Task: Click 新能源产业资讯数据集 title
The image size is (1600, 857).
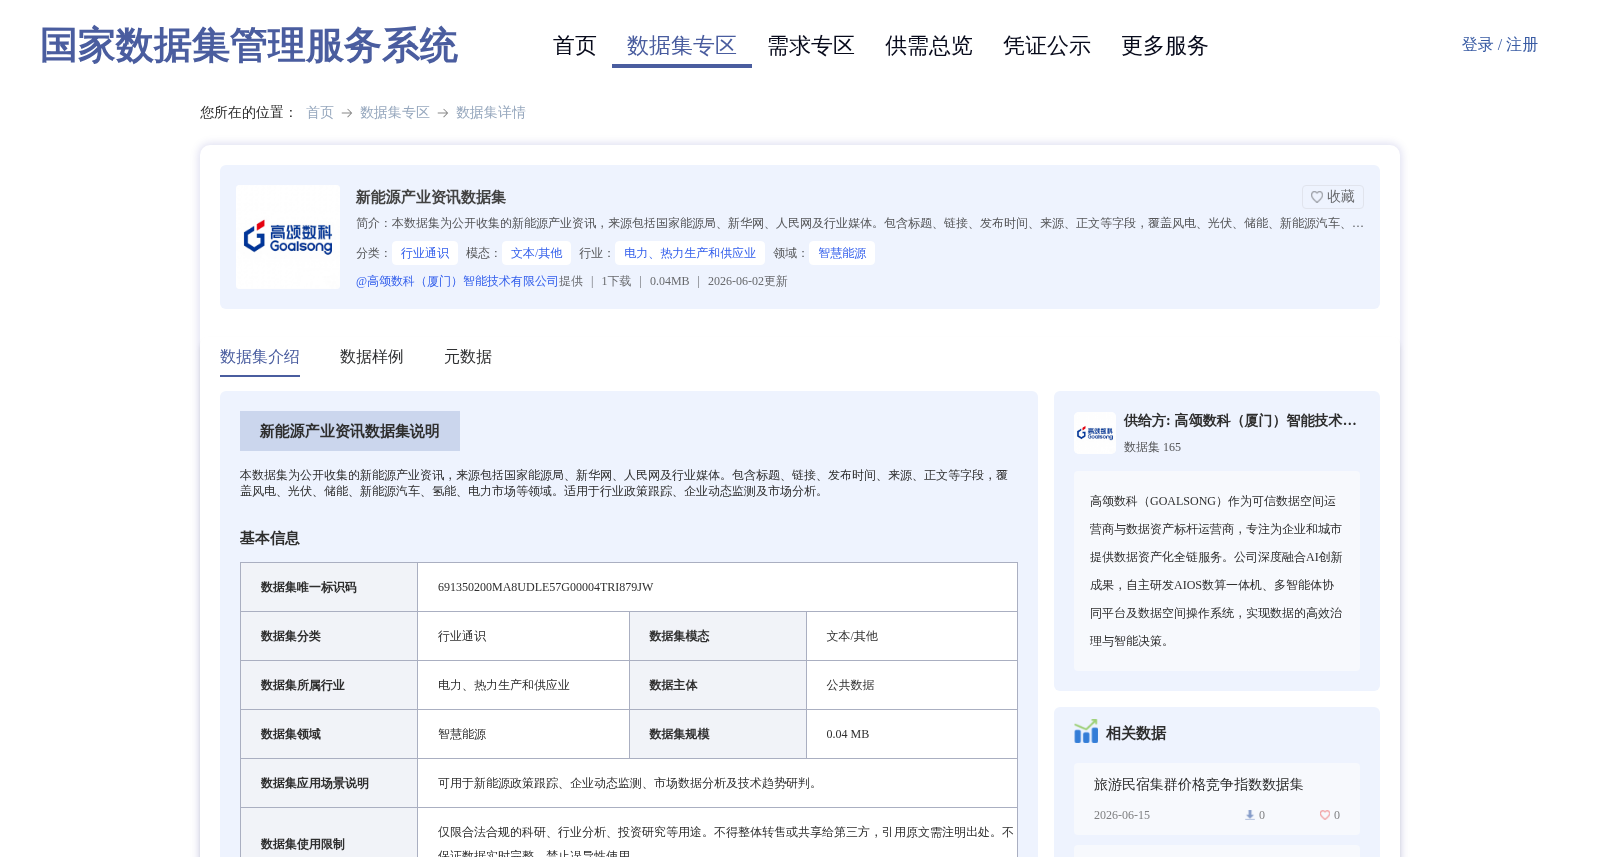Action: point(431,197)
